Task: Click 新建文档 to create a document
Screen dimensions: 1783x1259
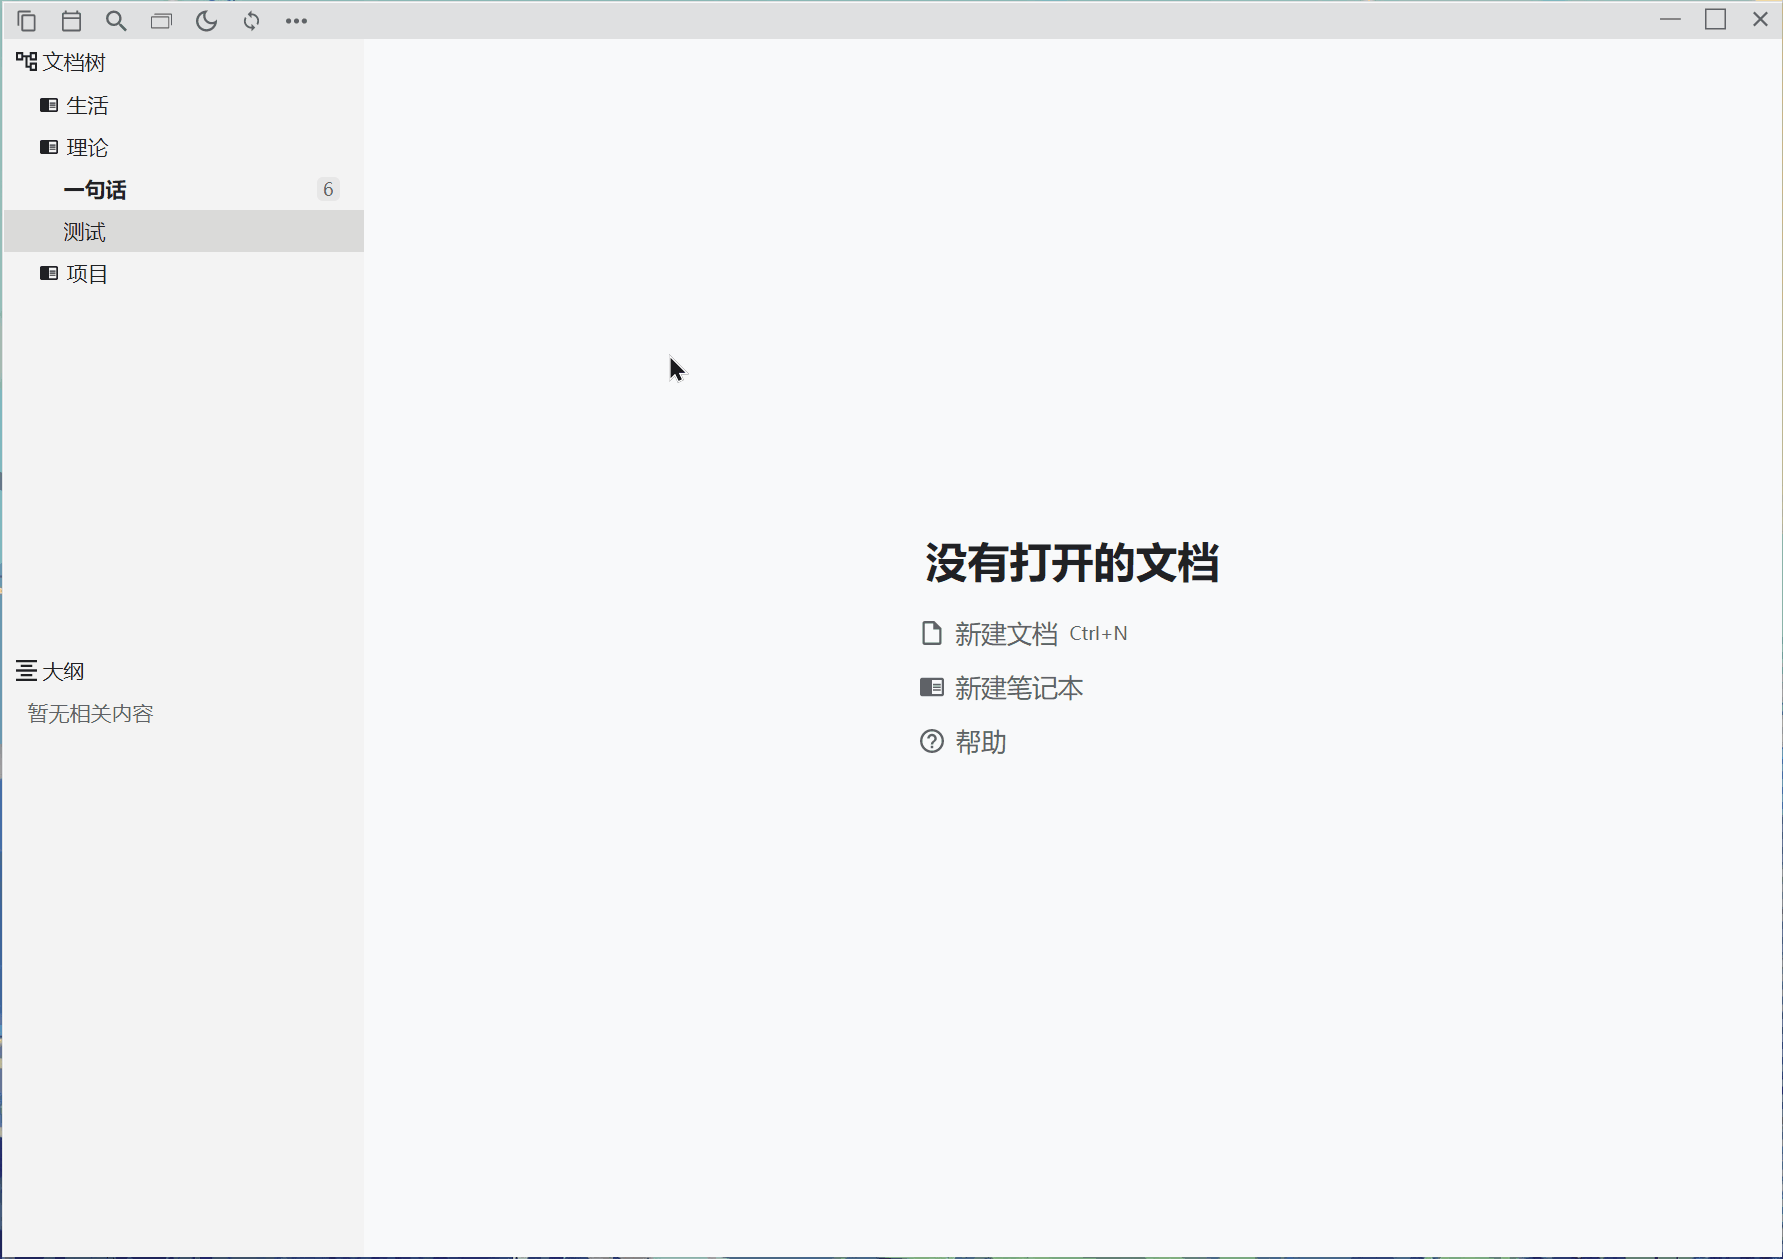Action: click(x=1006, y=634)
